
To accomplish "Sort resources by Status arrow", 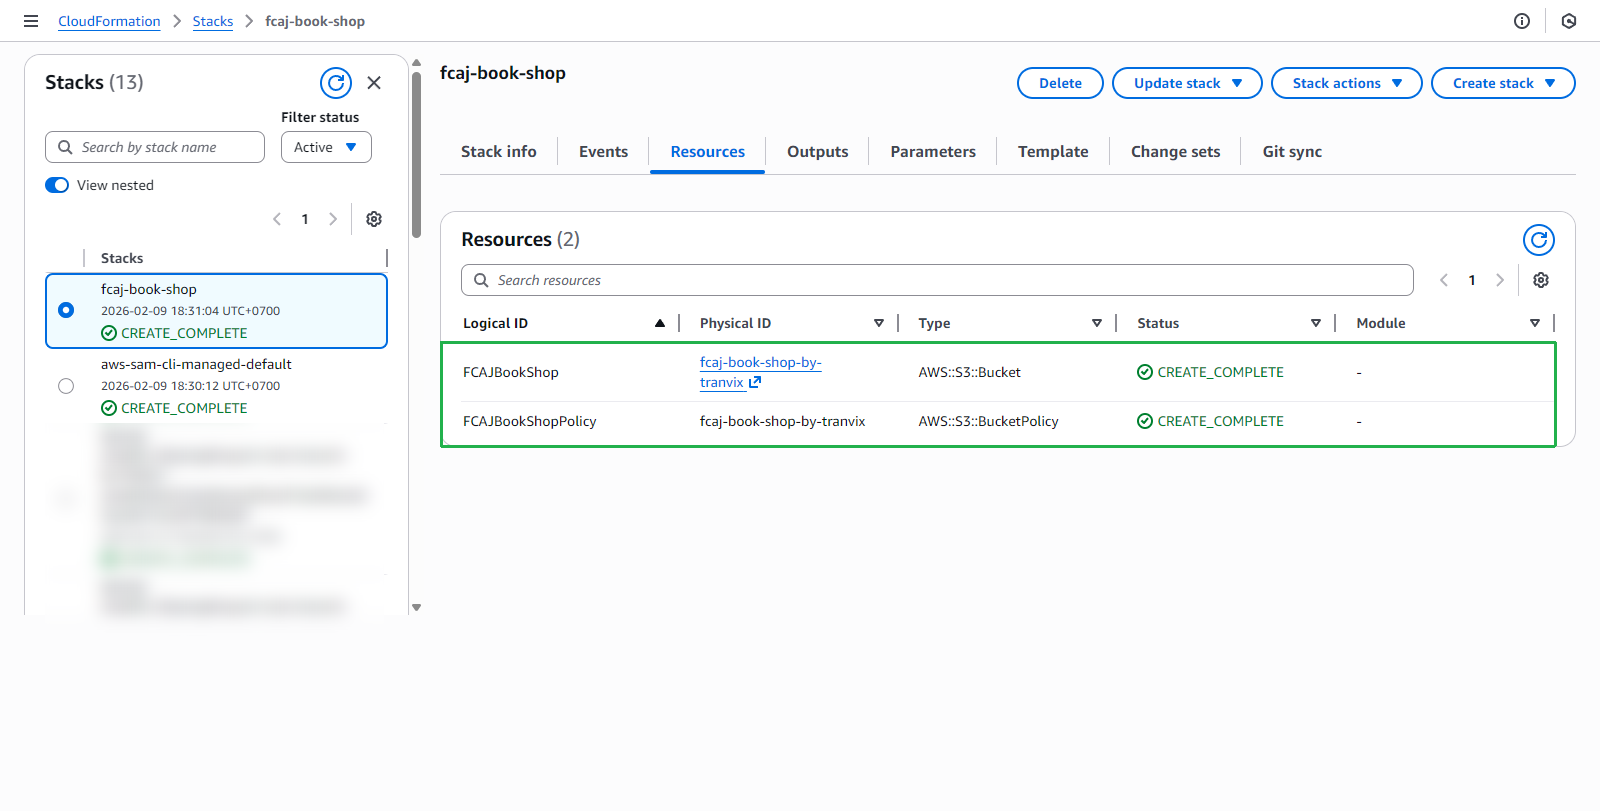I will [x=1316, y=323].
